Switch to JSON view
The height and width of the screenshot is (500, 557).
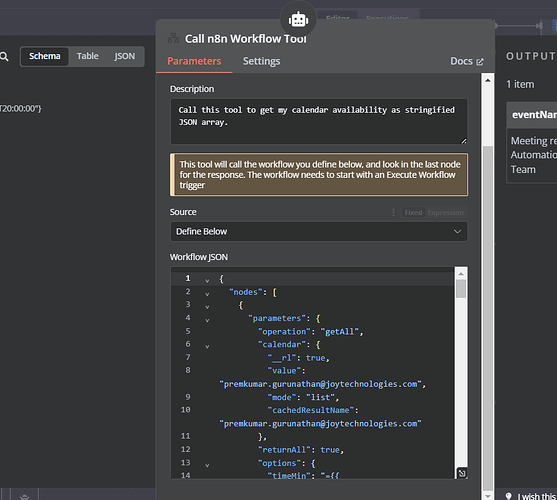(x=124, y=56)
